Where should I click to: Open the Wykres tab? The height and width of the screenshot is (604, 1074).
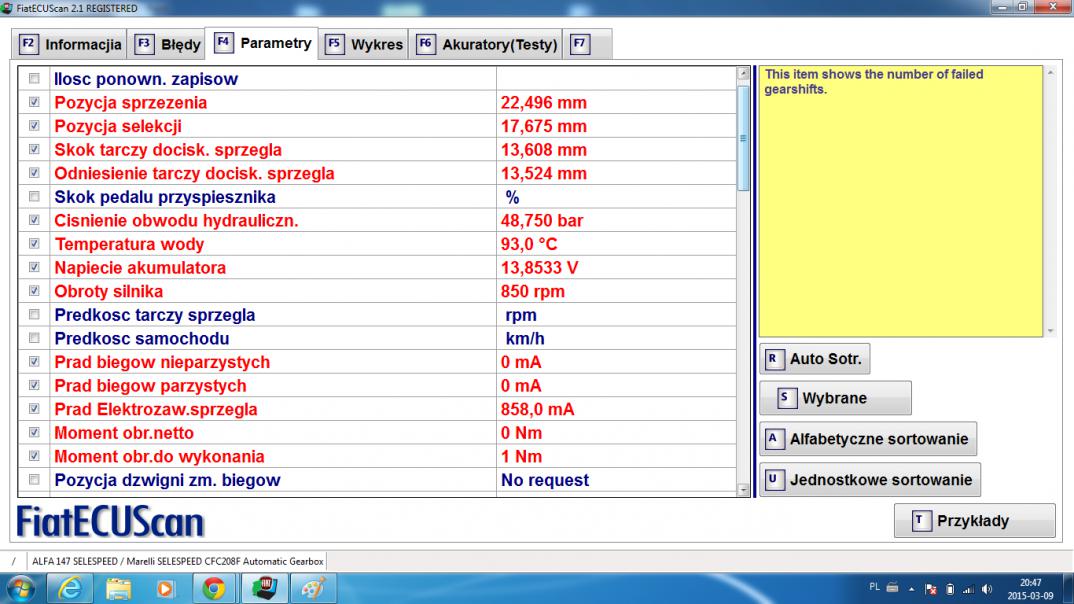coord(365,45)
